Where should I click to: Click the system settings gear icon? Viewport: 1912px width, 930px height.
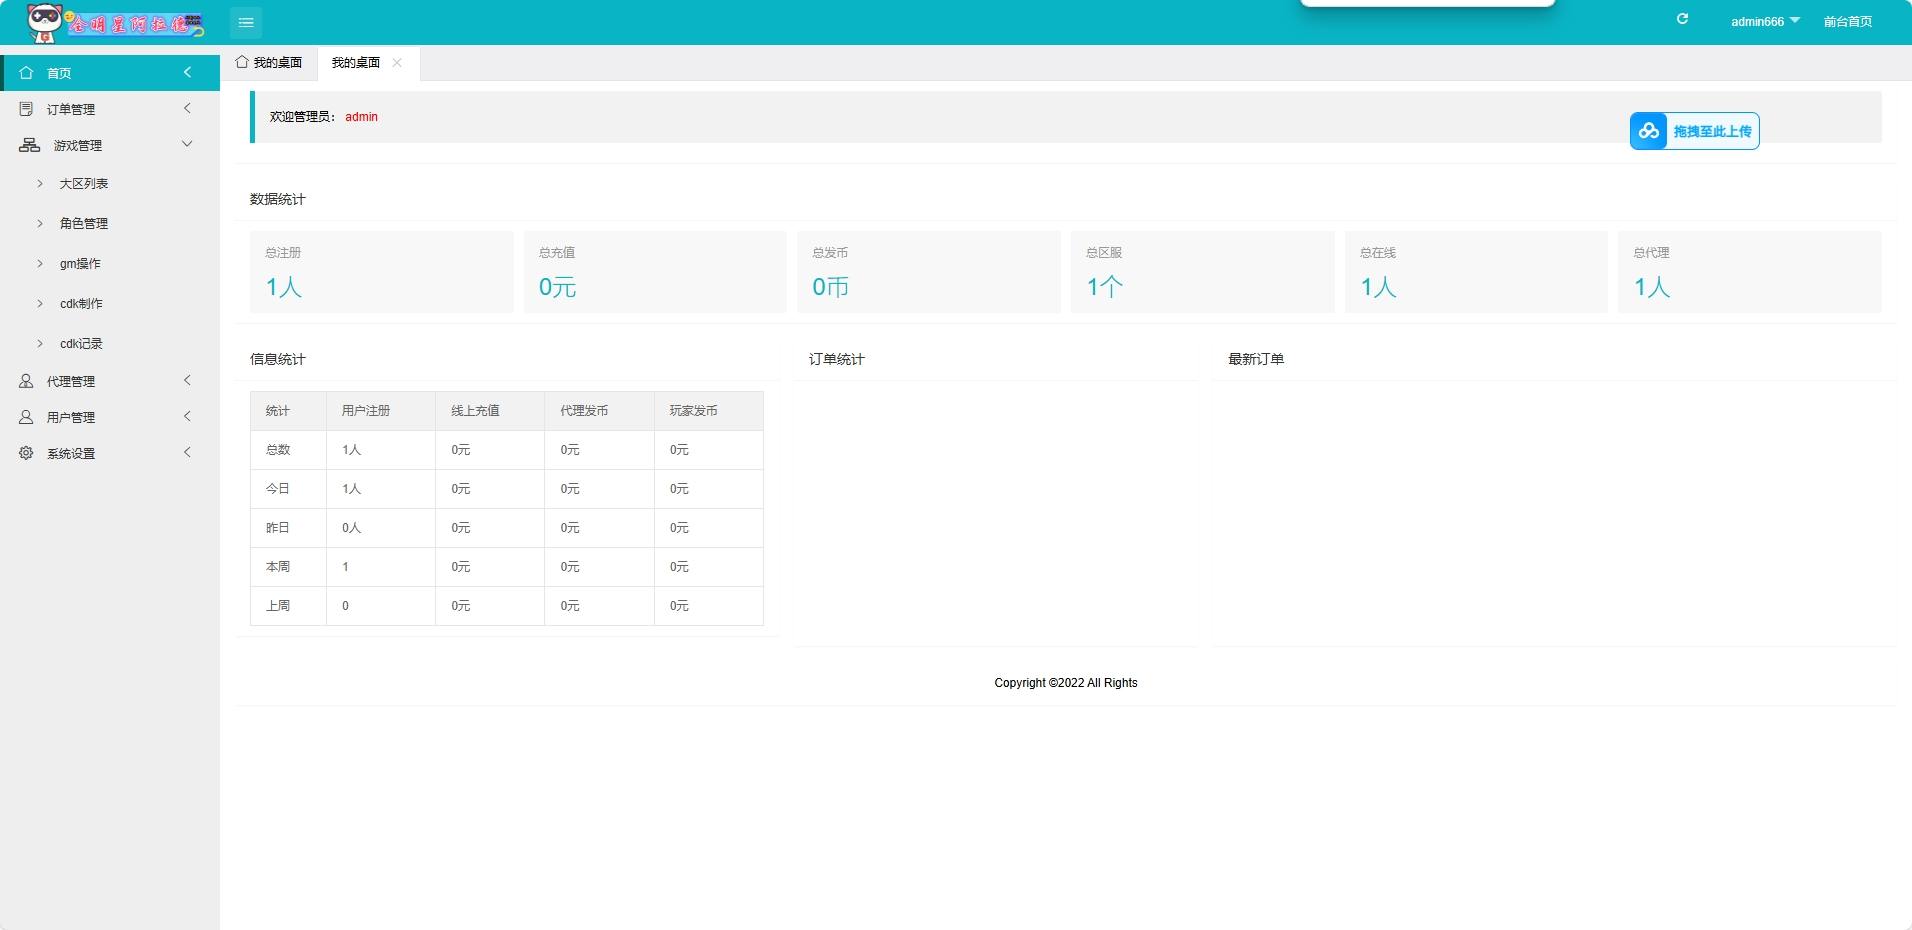(x=26, y=453)
